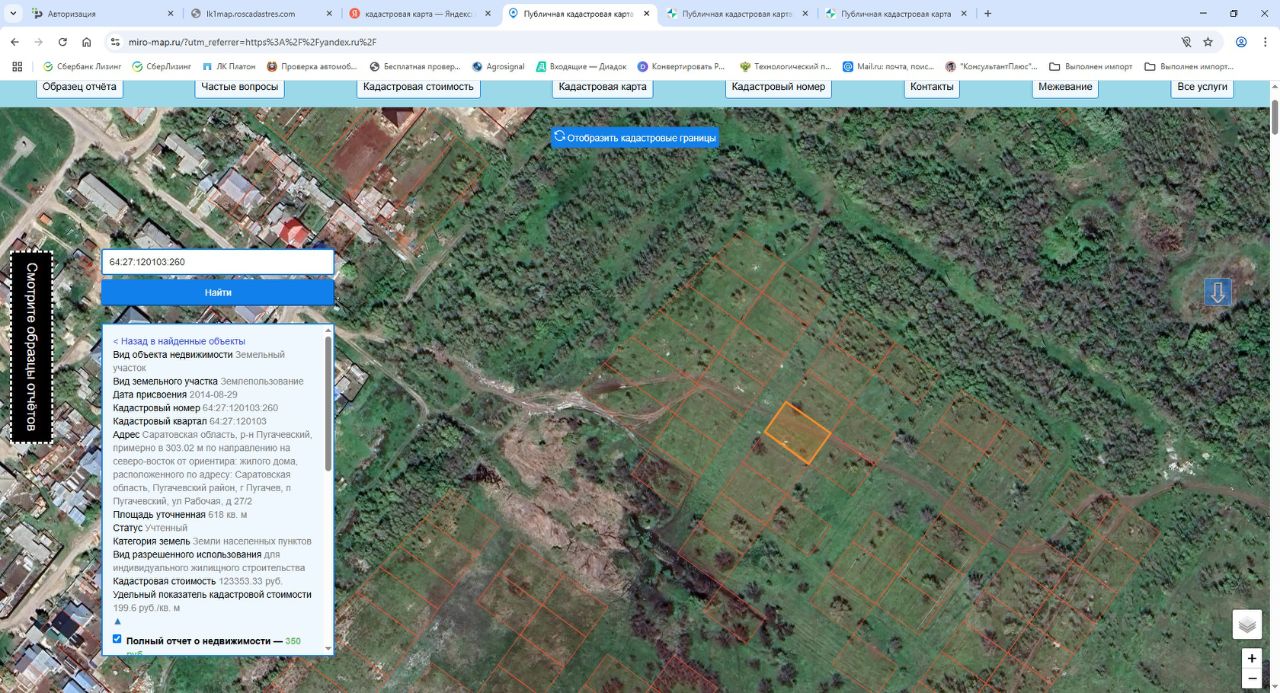
Task: Open the Chrome three-dot menu
Action: tap(1265, 42)
